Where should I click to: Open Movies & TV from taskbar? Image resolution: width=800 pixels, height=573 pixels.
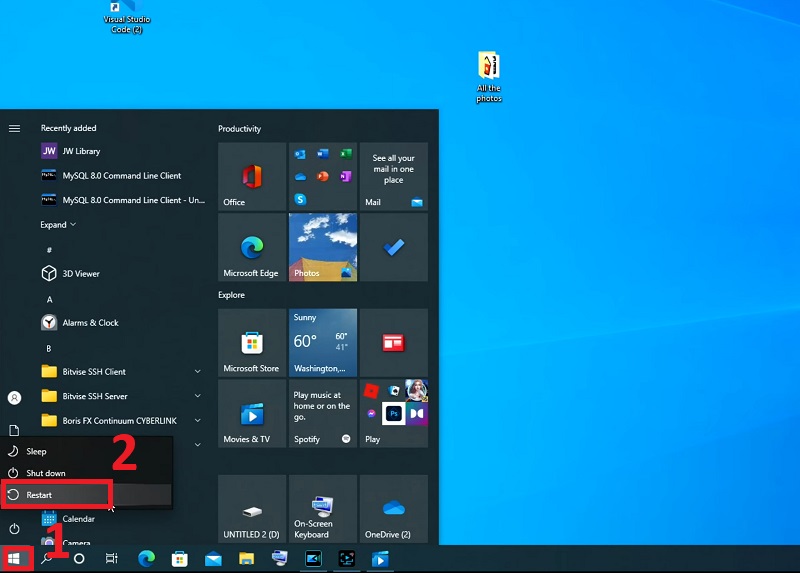[380, 559]
